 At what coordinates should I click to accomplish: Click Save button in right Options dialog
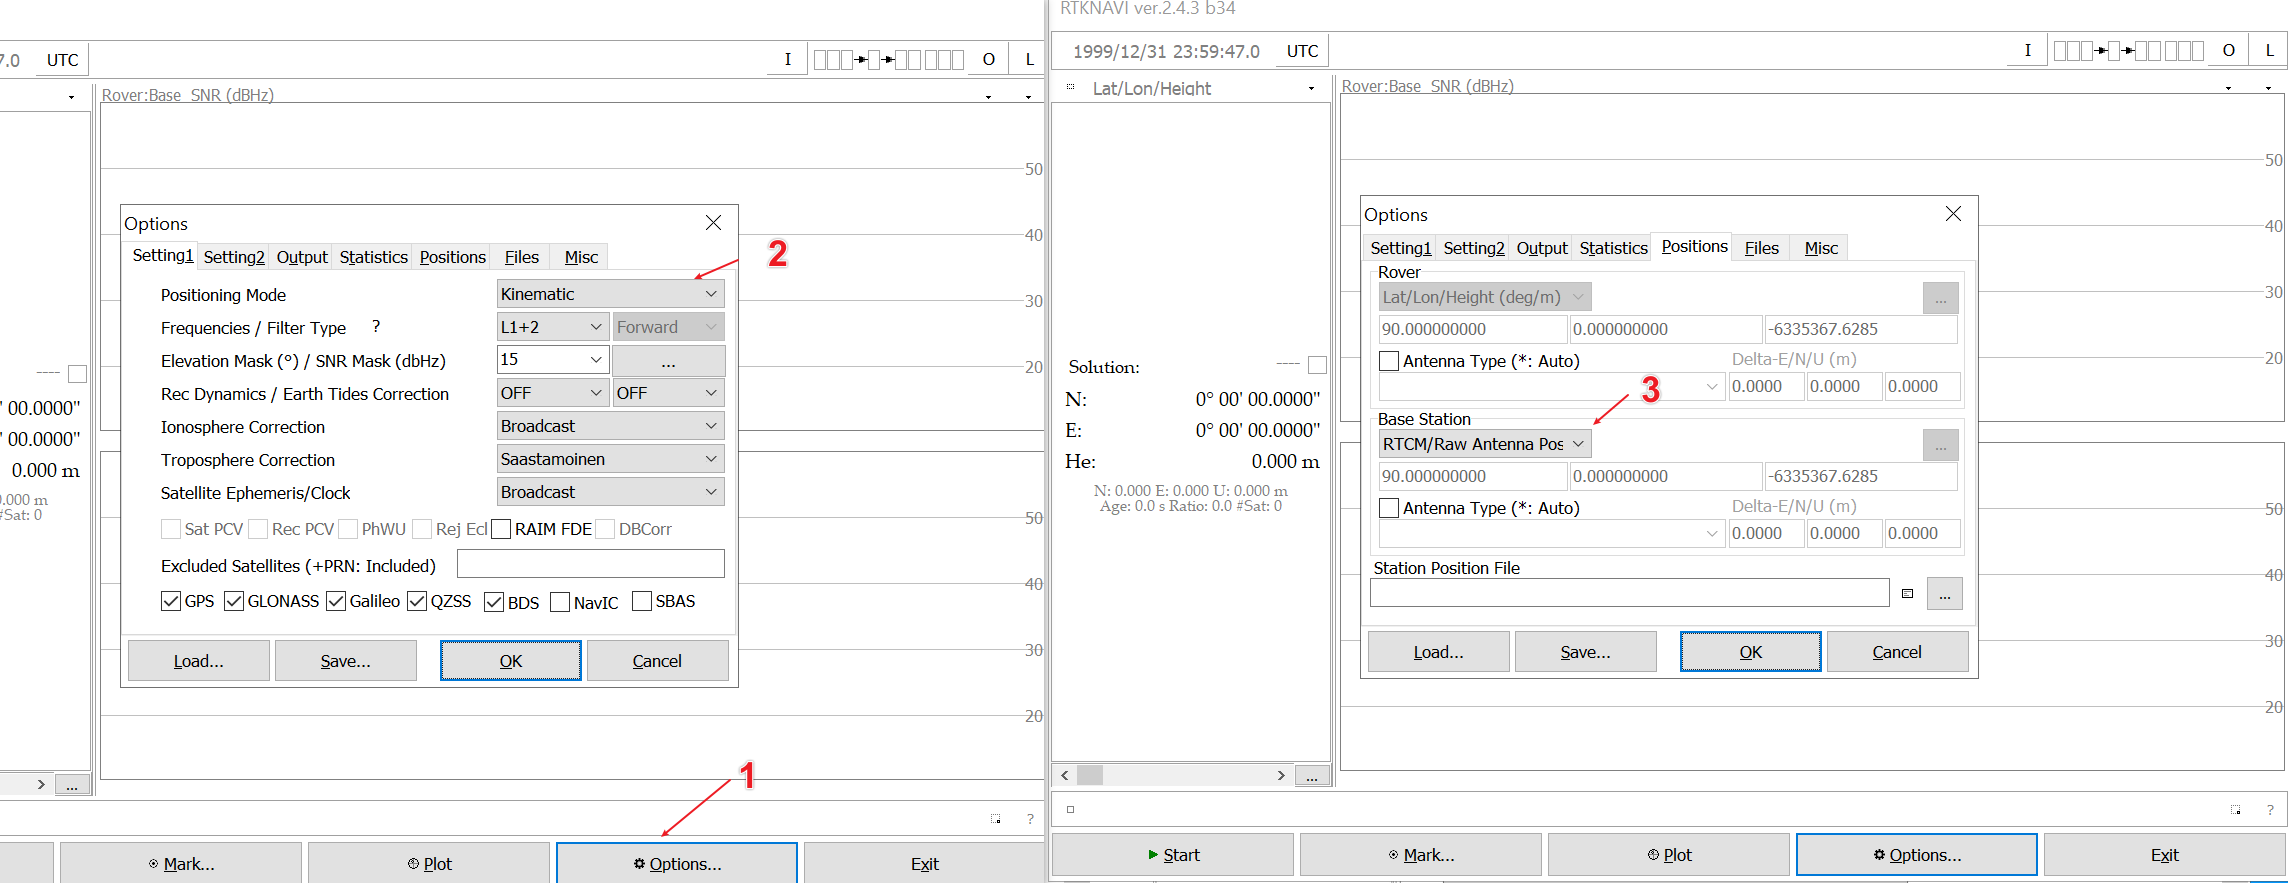(x=1586, y=652)
